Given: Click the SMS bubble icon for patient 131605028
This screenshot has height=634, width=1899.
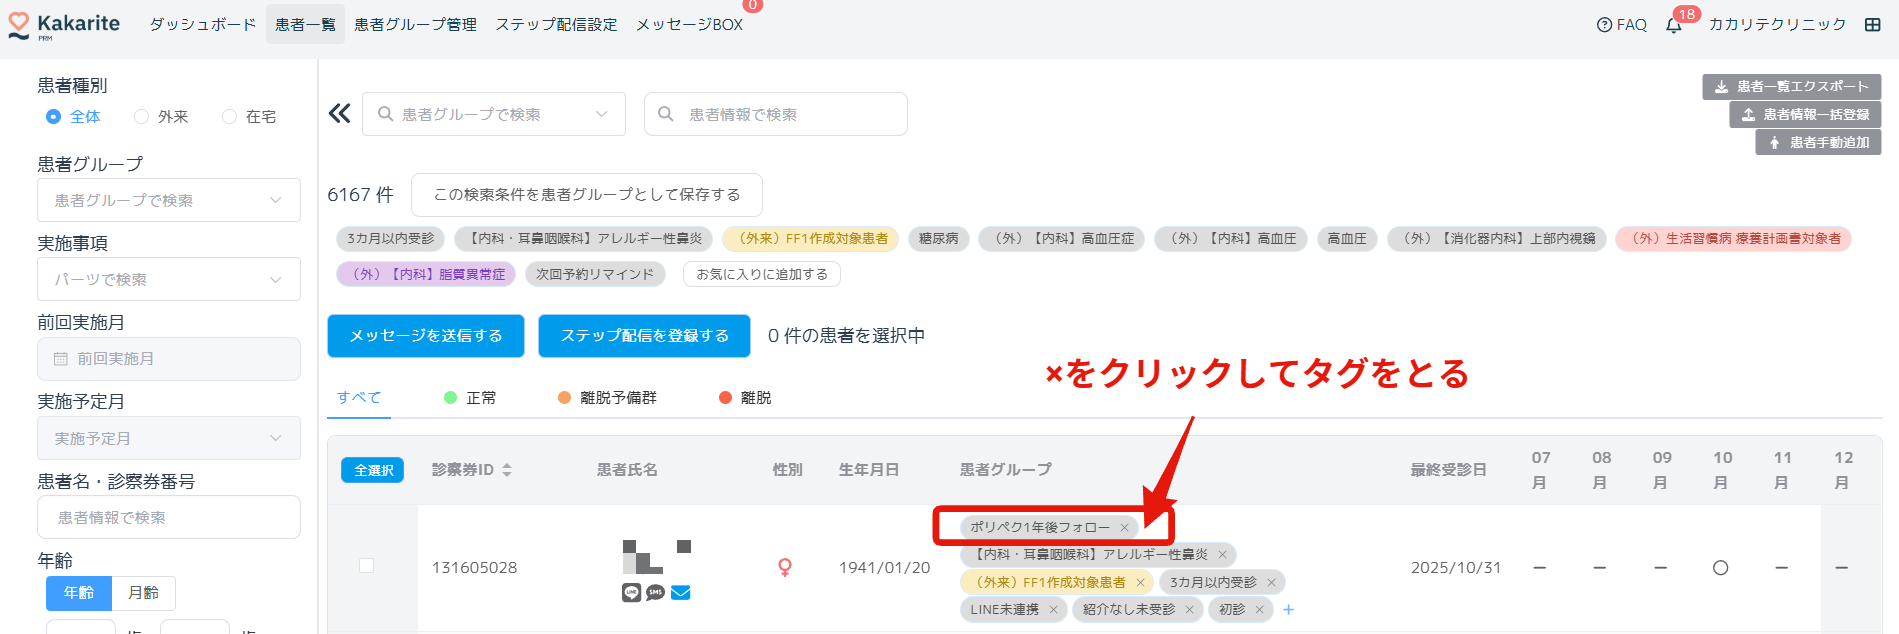Looking at the screenshot, I should point(655,592).
